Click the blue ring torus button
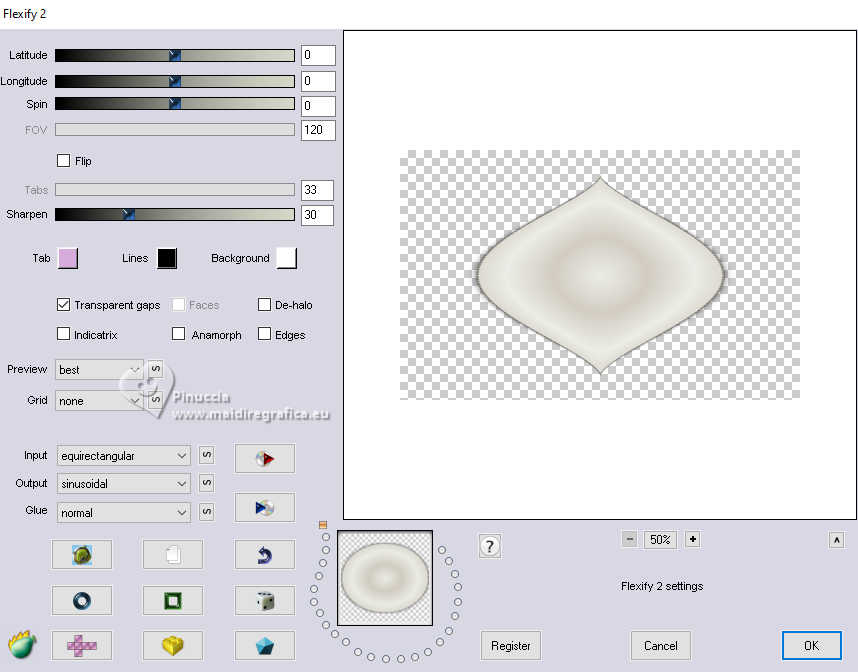Image resolution: width=858 pixels, height=672 pixels. click(82, 600)
